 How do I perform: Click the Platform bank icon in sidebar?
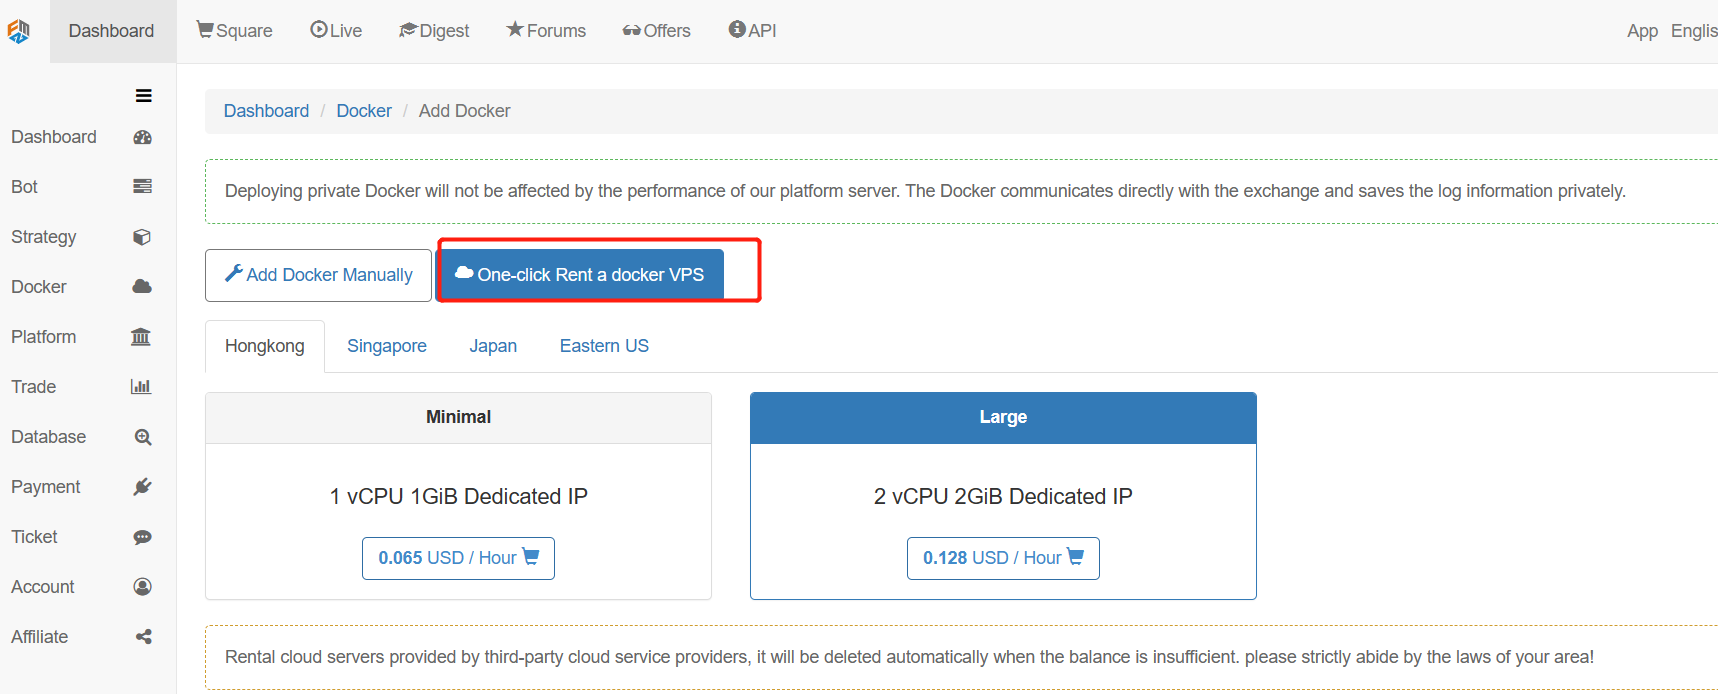(141, 336)
